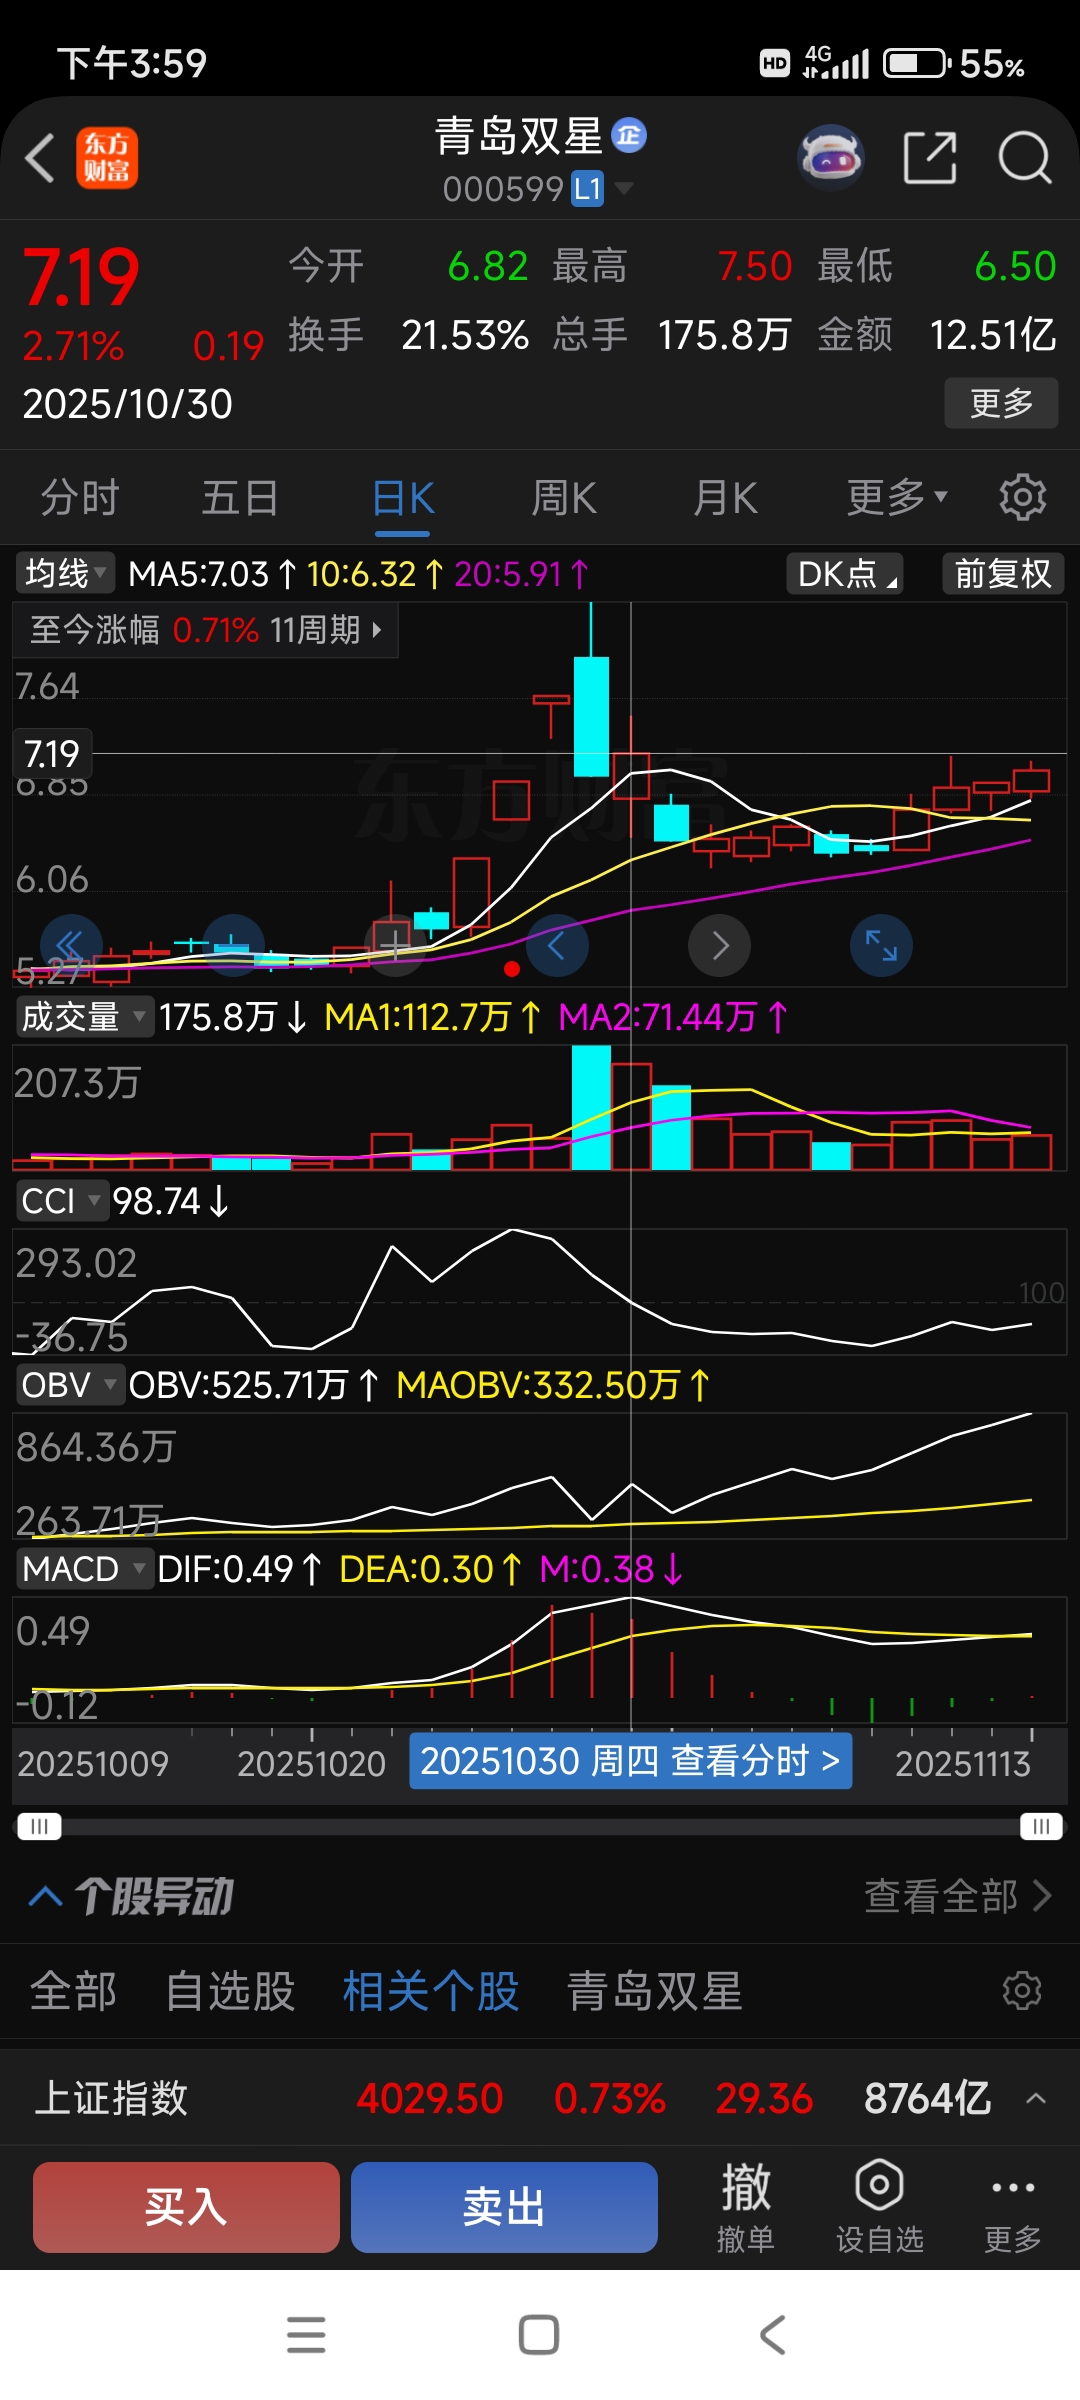Open stock code 000599 dropdown arrow
The image size is (1080, 2400).
[x=624, y=187]
